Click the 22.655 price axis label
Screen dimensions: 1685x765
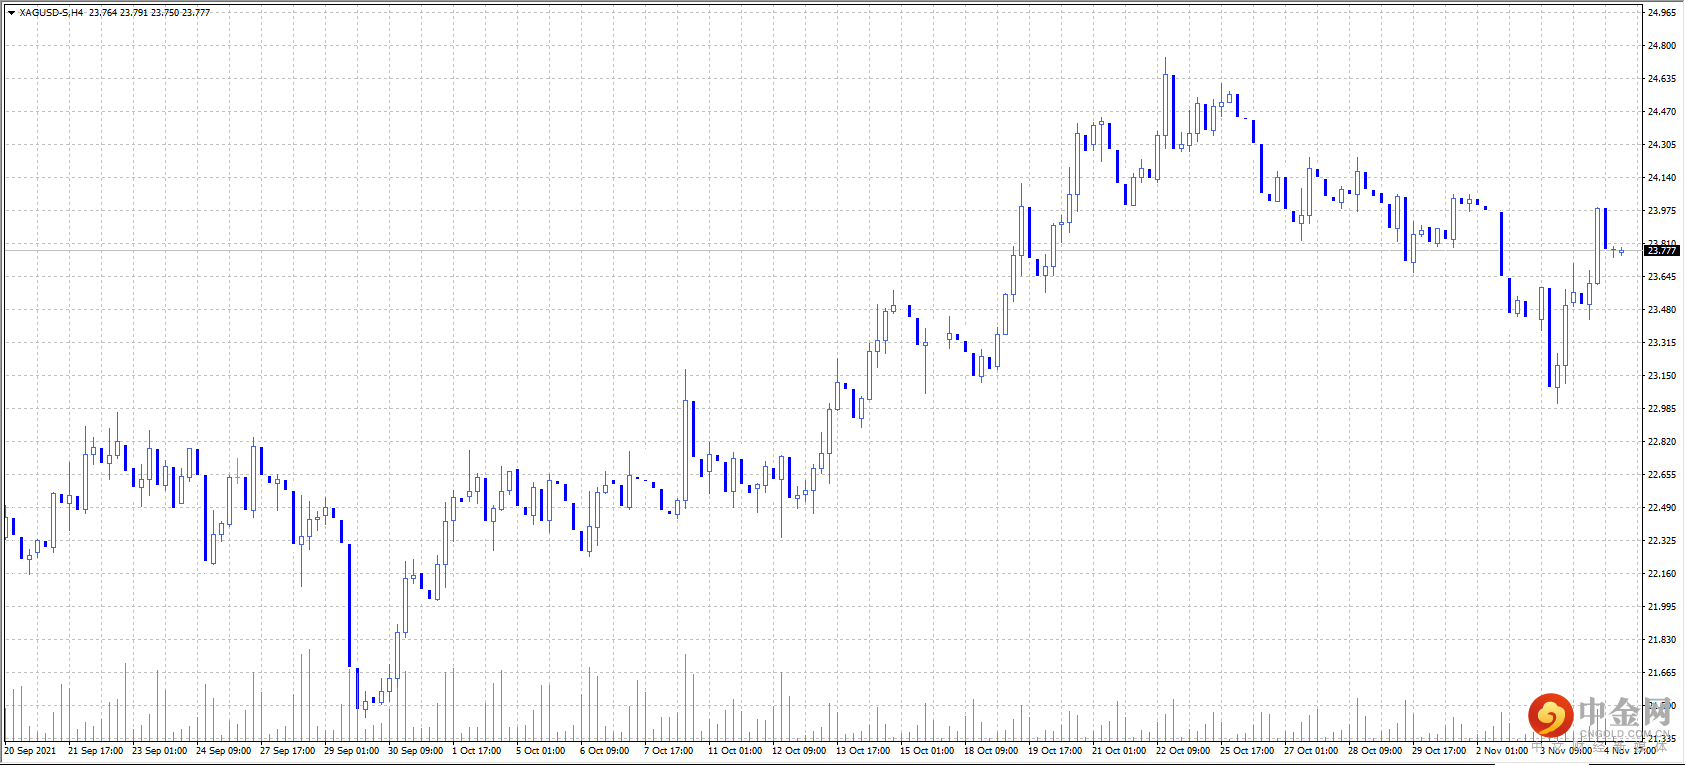[1662, 475]
